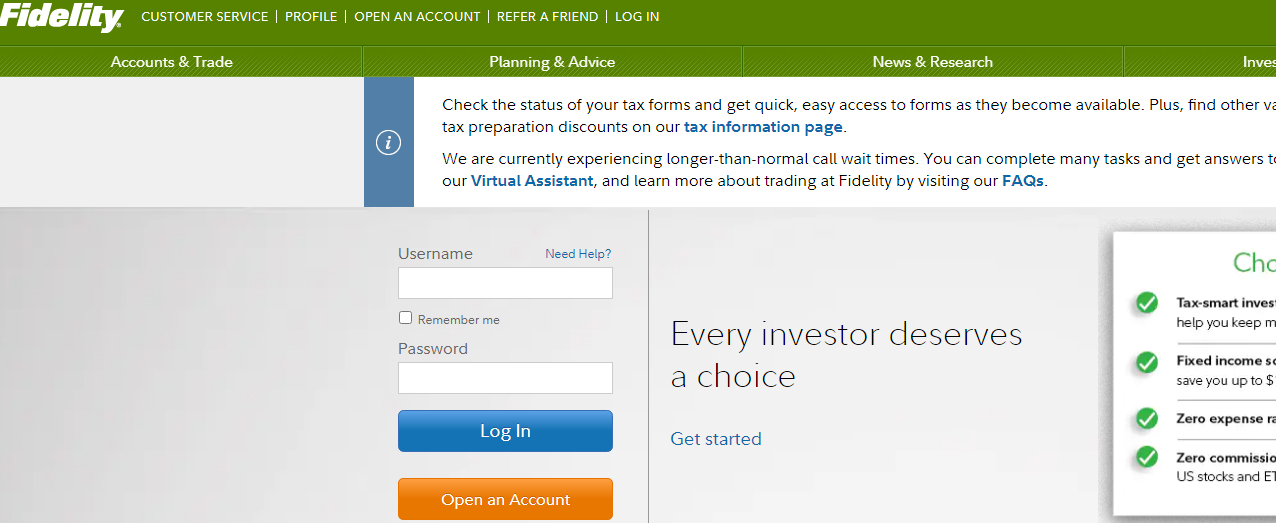The height and width of the screenshot is (523, 1276).
Task: Click the blue information circle icon
Action: [x=388, y=143]
